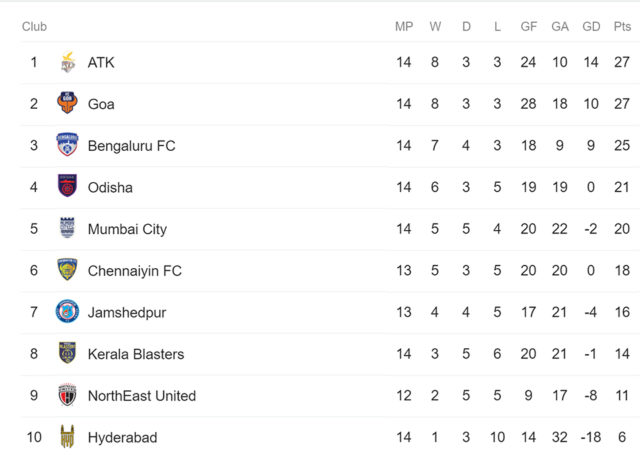Click the ATK club logo
Screen dimensions: 640x457
click(68, 62)
